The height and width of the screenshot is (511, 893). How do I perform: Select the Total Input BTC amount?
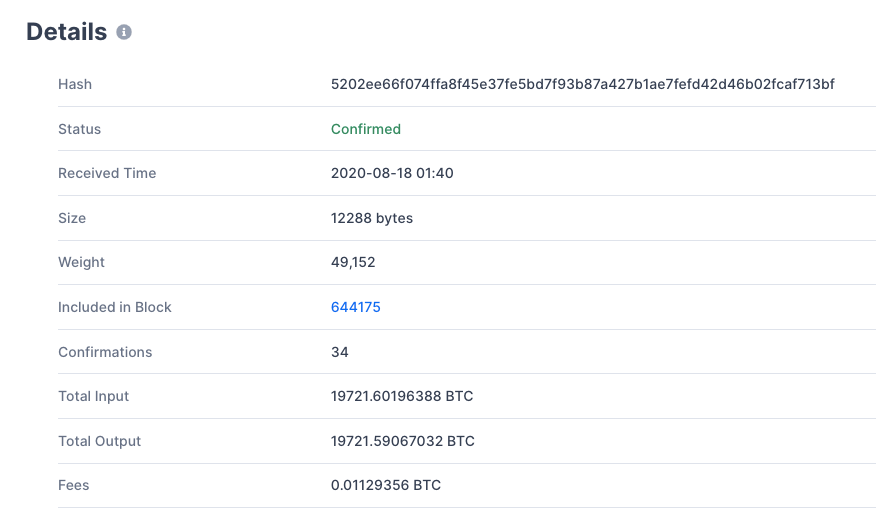coord(402,396)
